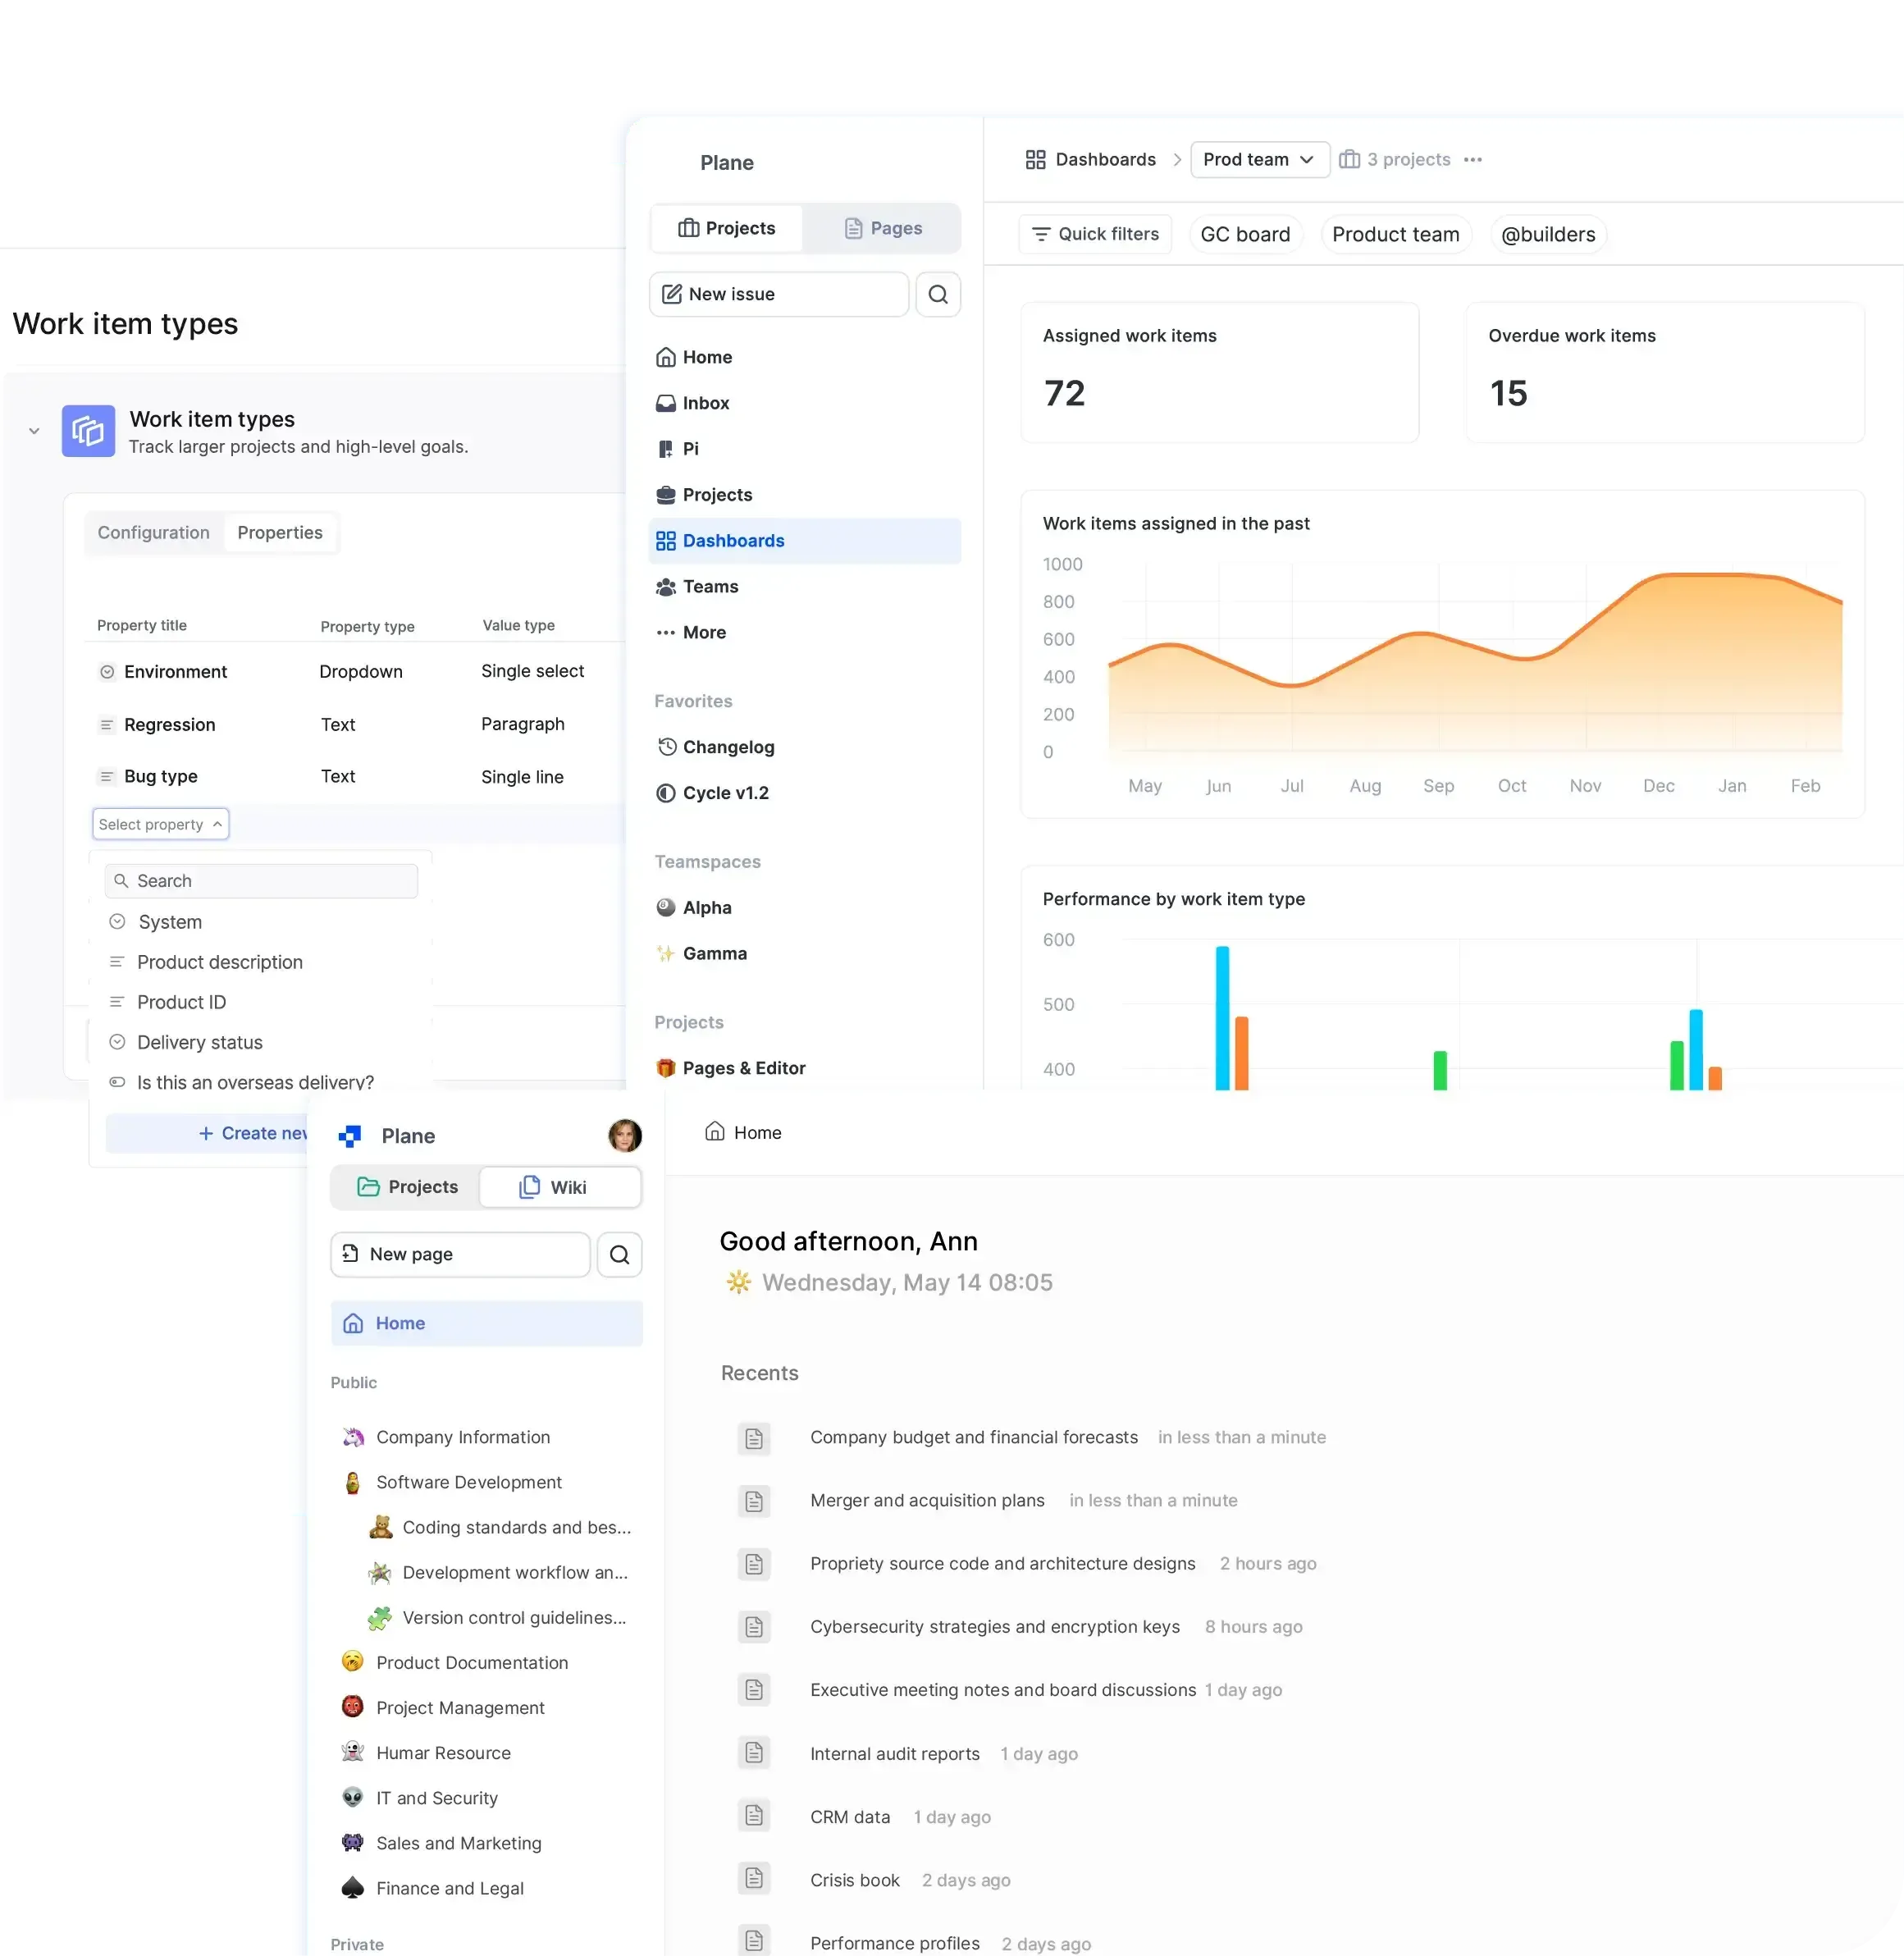Click the search icon beside New page
Viewport: 1904px width, 1956px height.
point(619,1254)
